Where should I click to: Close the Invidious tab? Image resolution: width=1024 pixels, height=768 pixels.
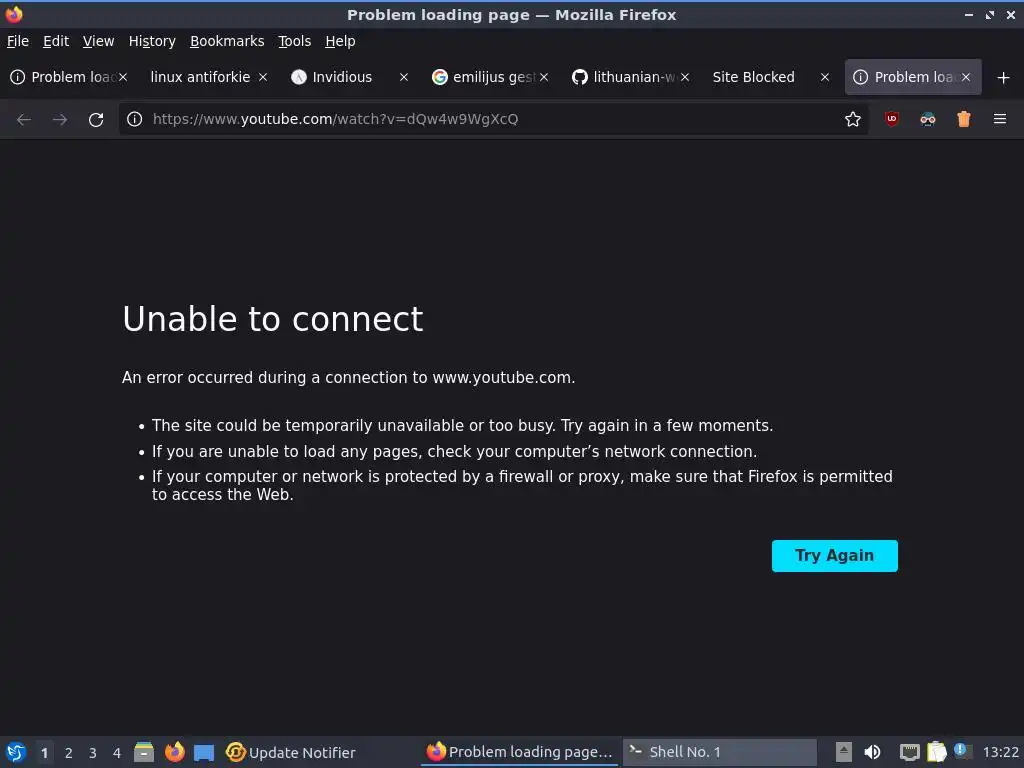(x=404, y=77)
